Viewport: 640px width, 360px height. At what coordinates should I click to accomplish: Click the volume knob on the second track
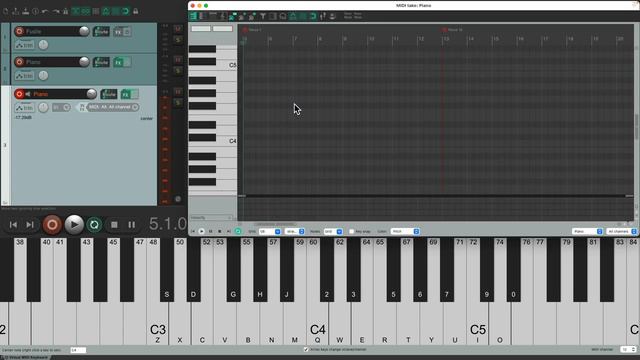click(x=84, y=62)
